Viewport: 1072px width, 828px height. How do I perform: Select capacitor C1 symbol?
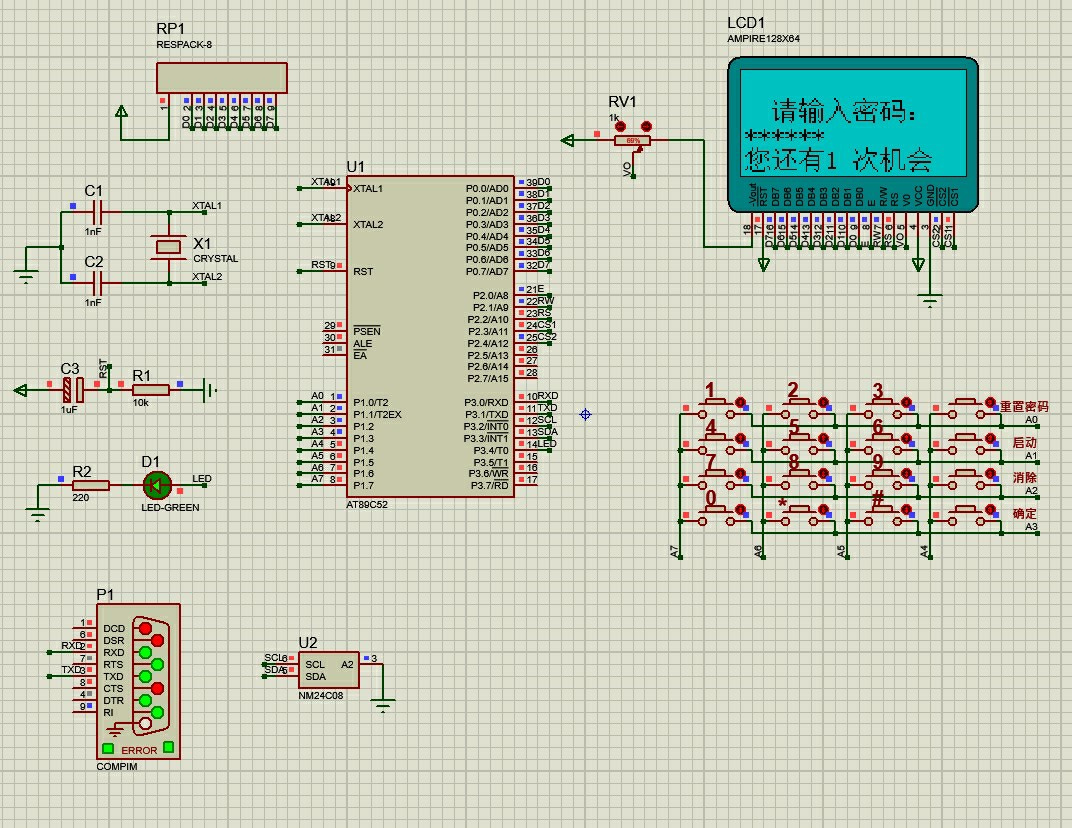point(96,212)
